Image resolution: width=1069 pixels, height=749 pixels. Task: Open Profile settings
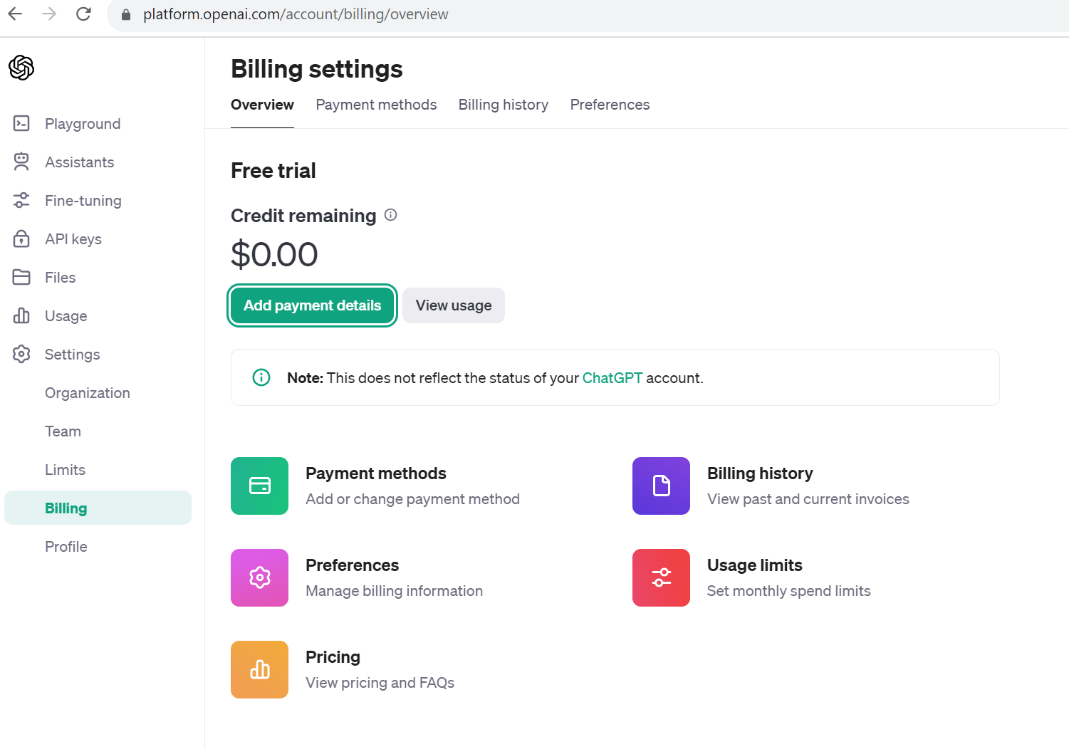click(66, 547)
